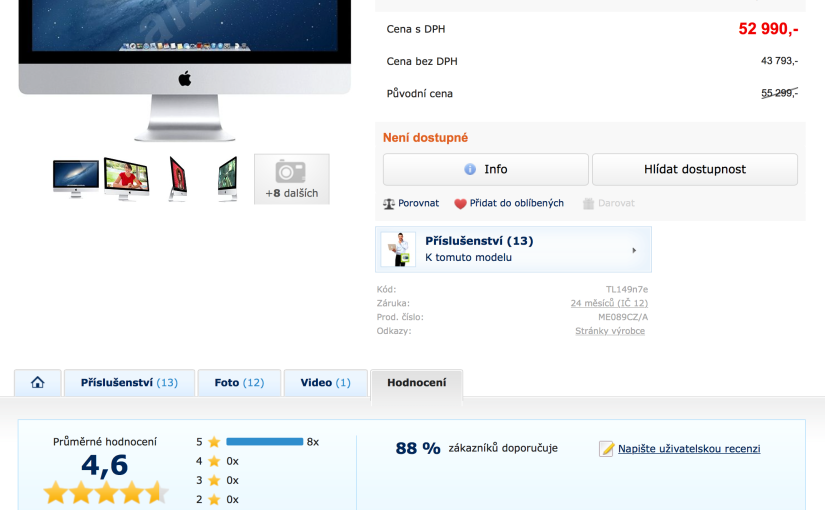Screen dimensions: 825x510
Task: Open the 24 měsíců warranty link
Action: (x=609, y=303)
